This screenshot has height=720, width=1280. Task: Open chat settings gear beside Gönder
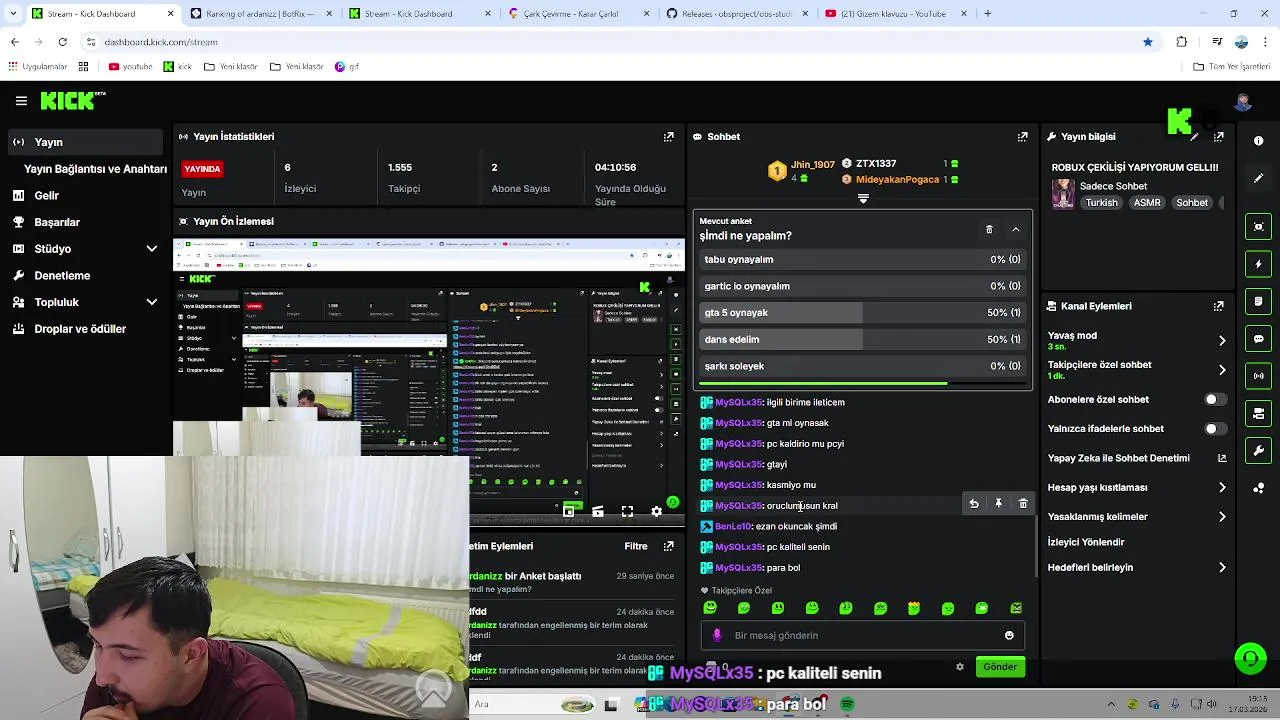pyautogui.click(x=960, y=667)
